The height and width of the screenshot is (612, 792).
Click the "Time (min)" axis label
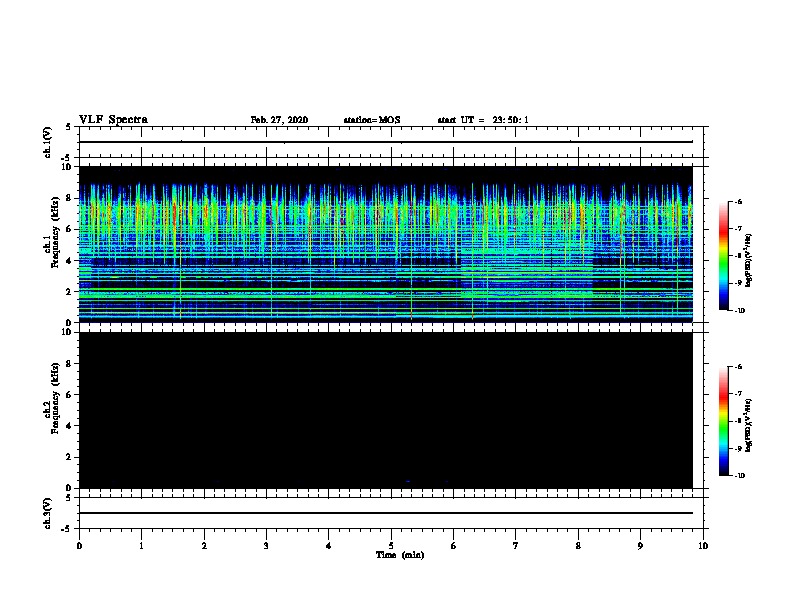click(x=400, y=555)
